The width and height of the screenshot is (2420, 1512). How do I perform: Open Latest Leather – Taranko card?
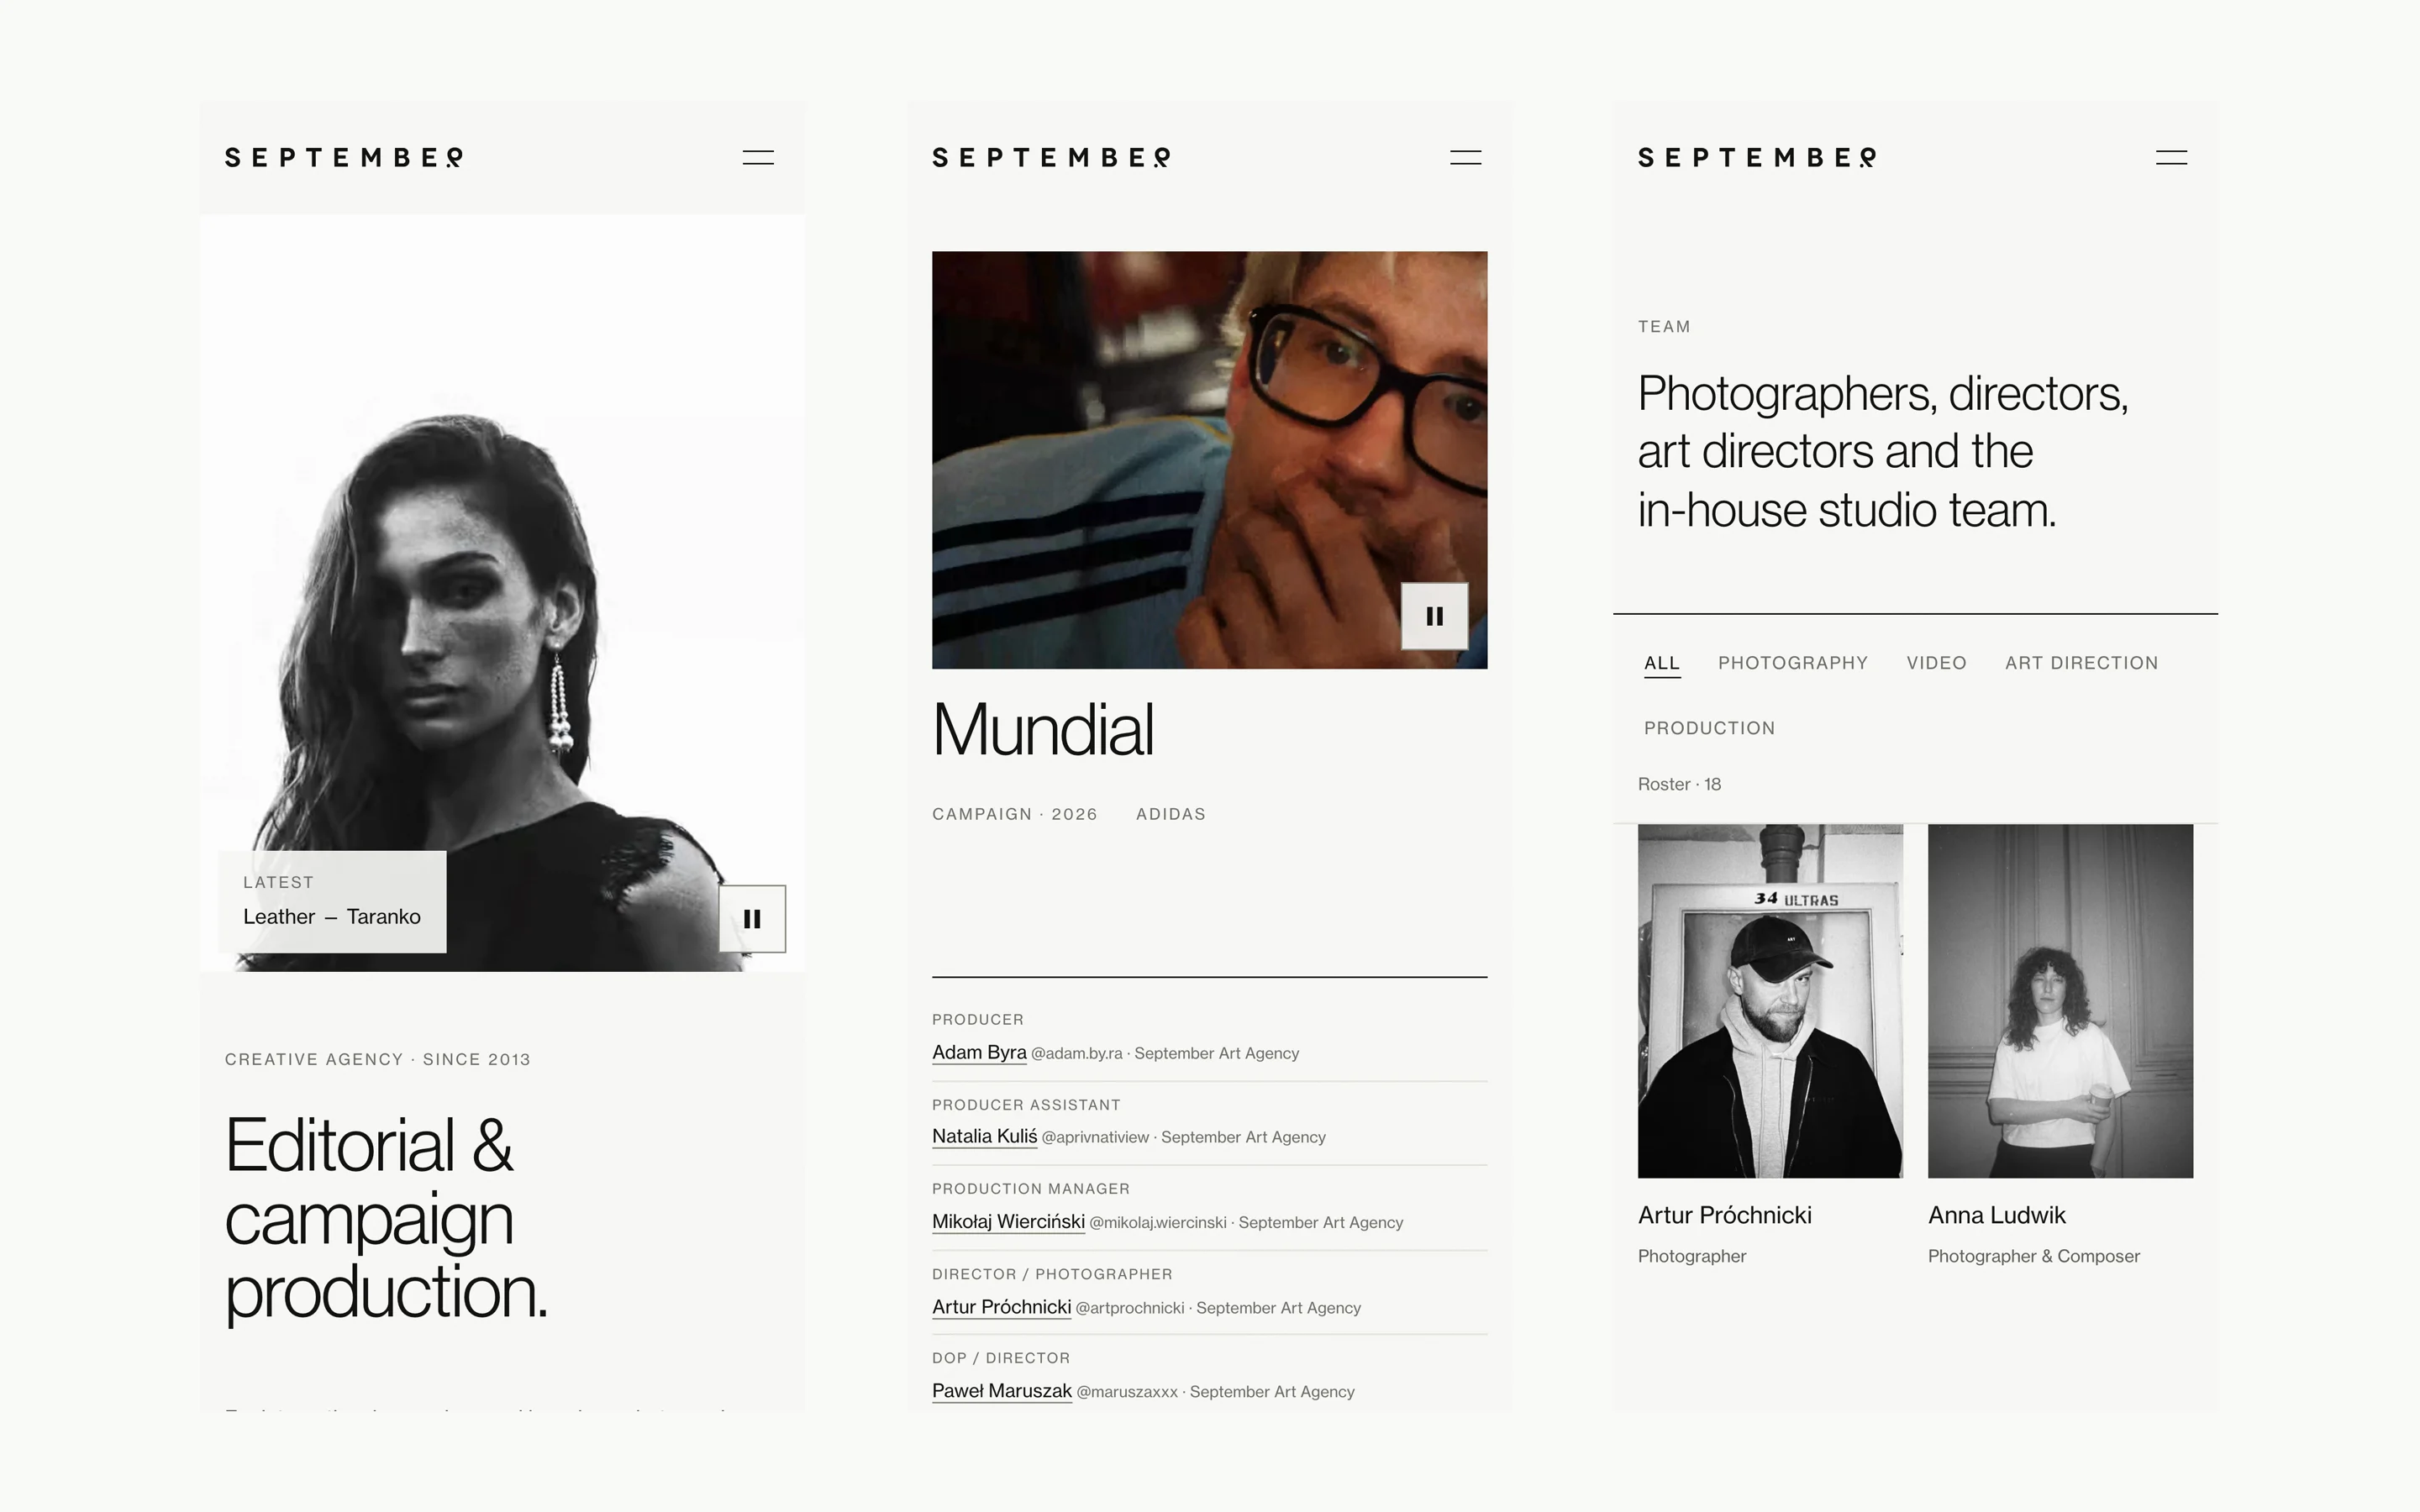click(332, 901)
